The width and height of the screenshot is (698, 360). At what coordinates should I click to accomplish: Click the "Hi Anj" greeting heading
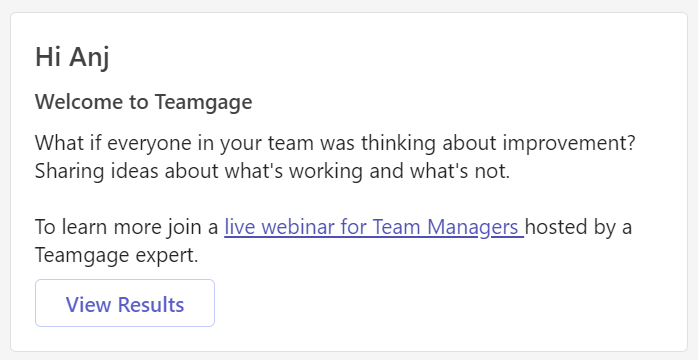(72, 58)
